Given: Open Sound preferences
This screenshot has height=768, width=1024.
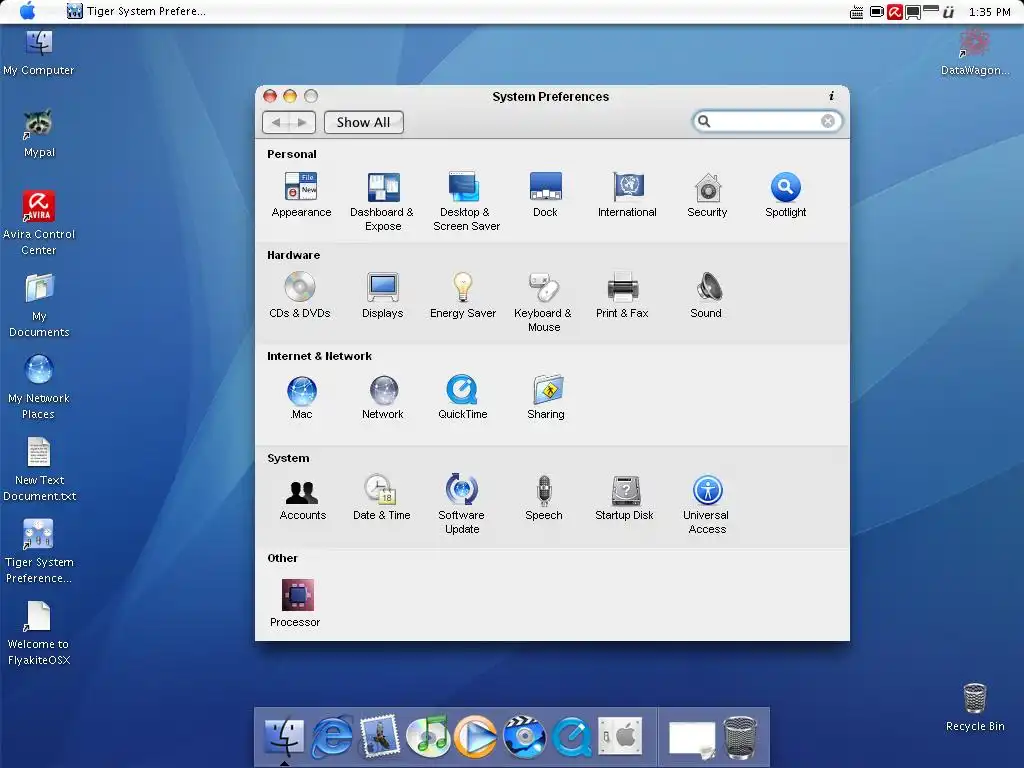Looking at the screenshot, I should pyautogui.click(x=706, y=296).
